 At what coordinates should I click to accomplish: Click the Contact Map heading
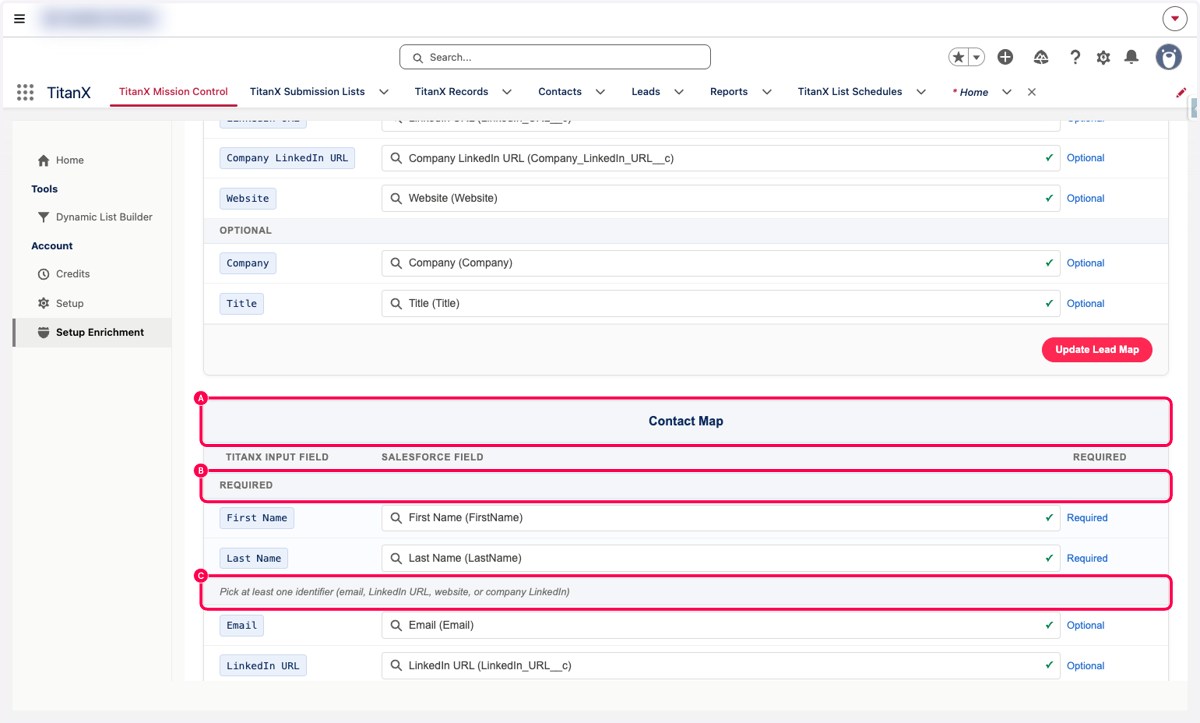pyautogui.click(x=686, y=421)
